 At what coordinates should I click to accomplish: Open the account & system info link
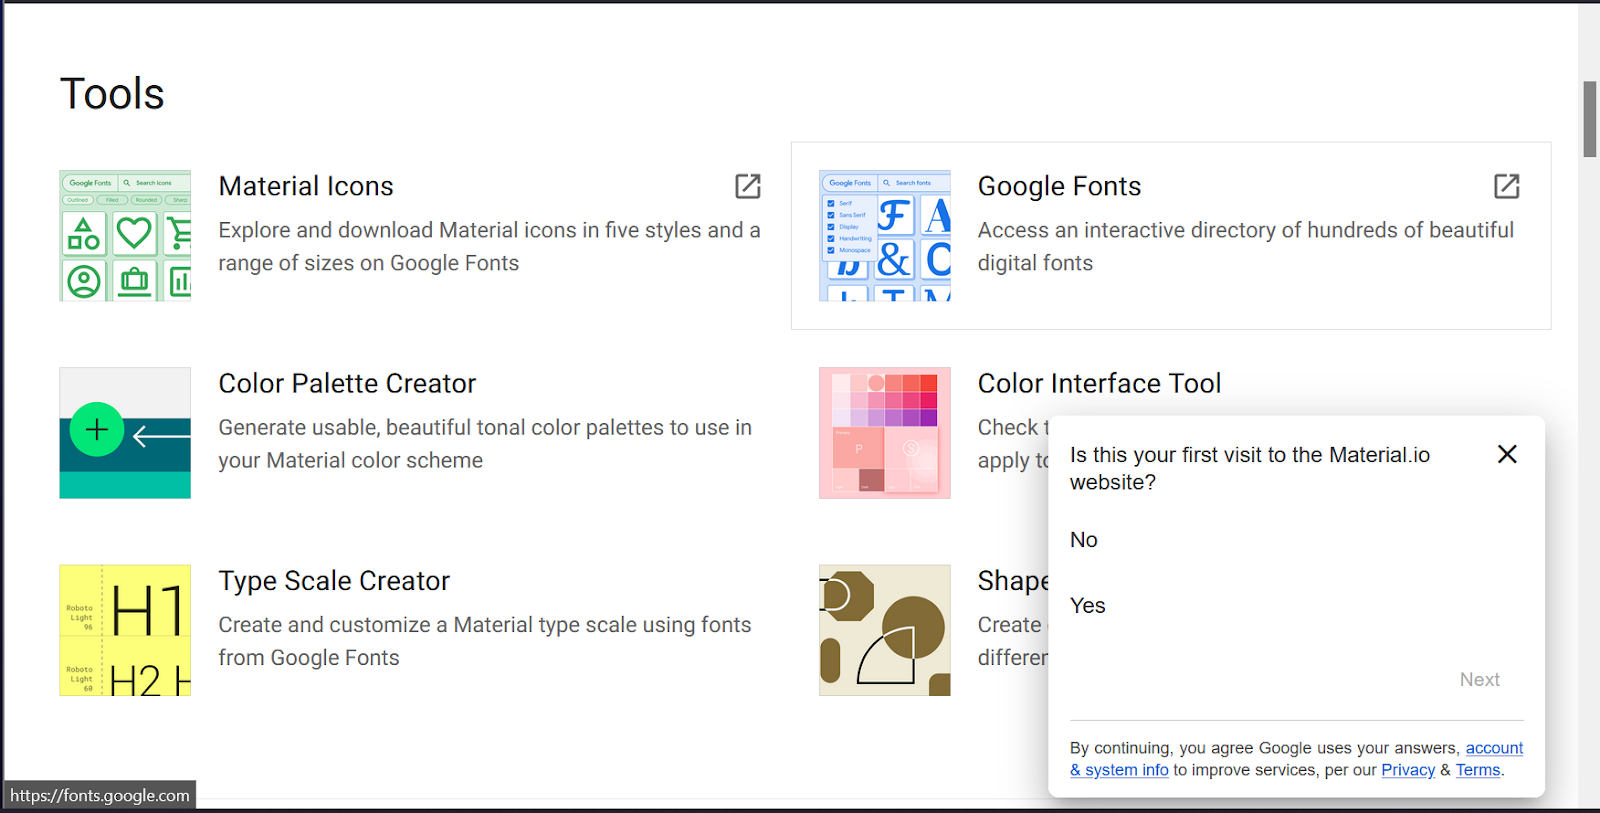pos(1297,759)
